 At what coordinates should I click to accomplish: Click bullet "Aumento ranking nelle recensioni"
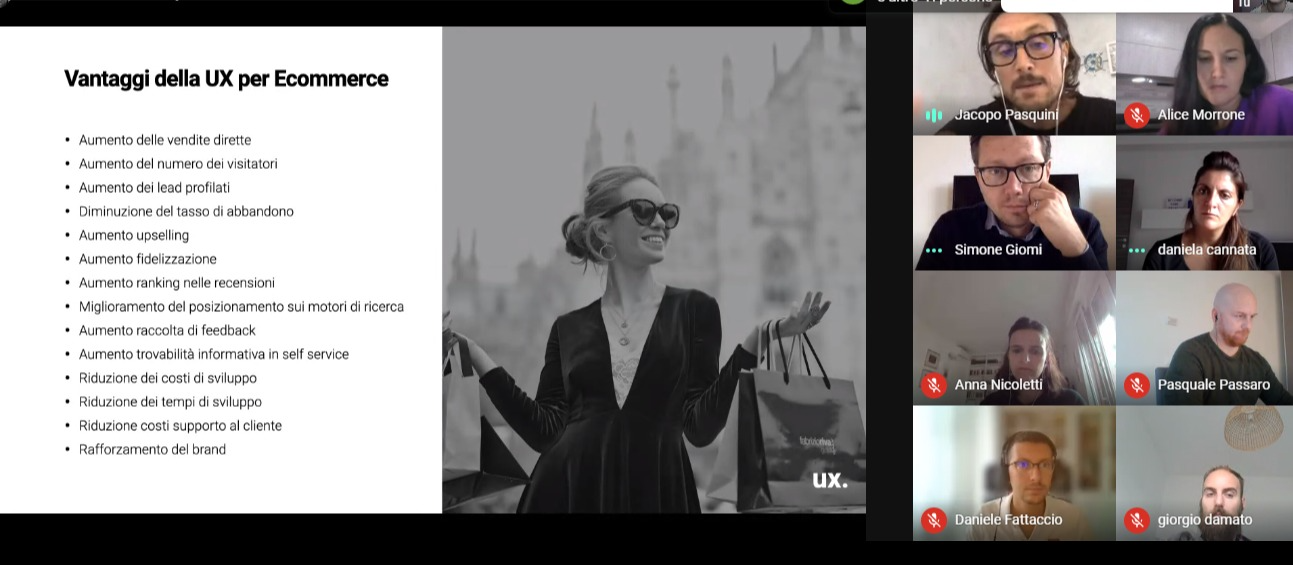177,283
